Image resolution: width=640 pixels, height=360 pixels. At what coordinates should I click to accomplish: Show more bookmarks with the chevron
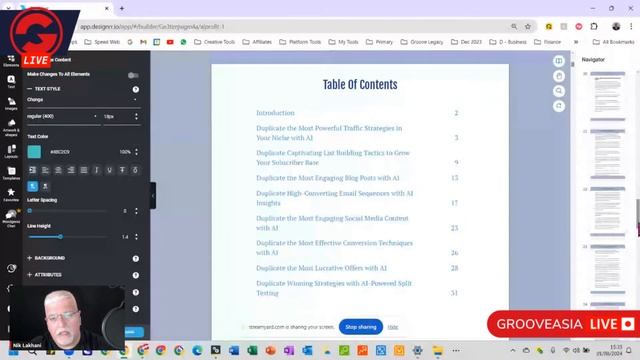coord(576,42)
